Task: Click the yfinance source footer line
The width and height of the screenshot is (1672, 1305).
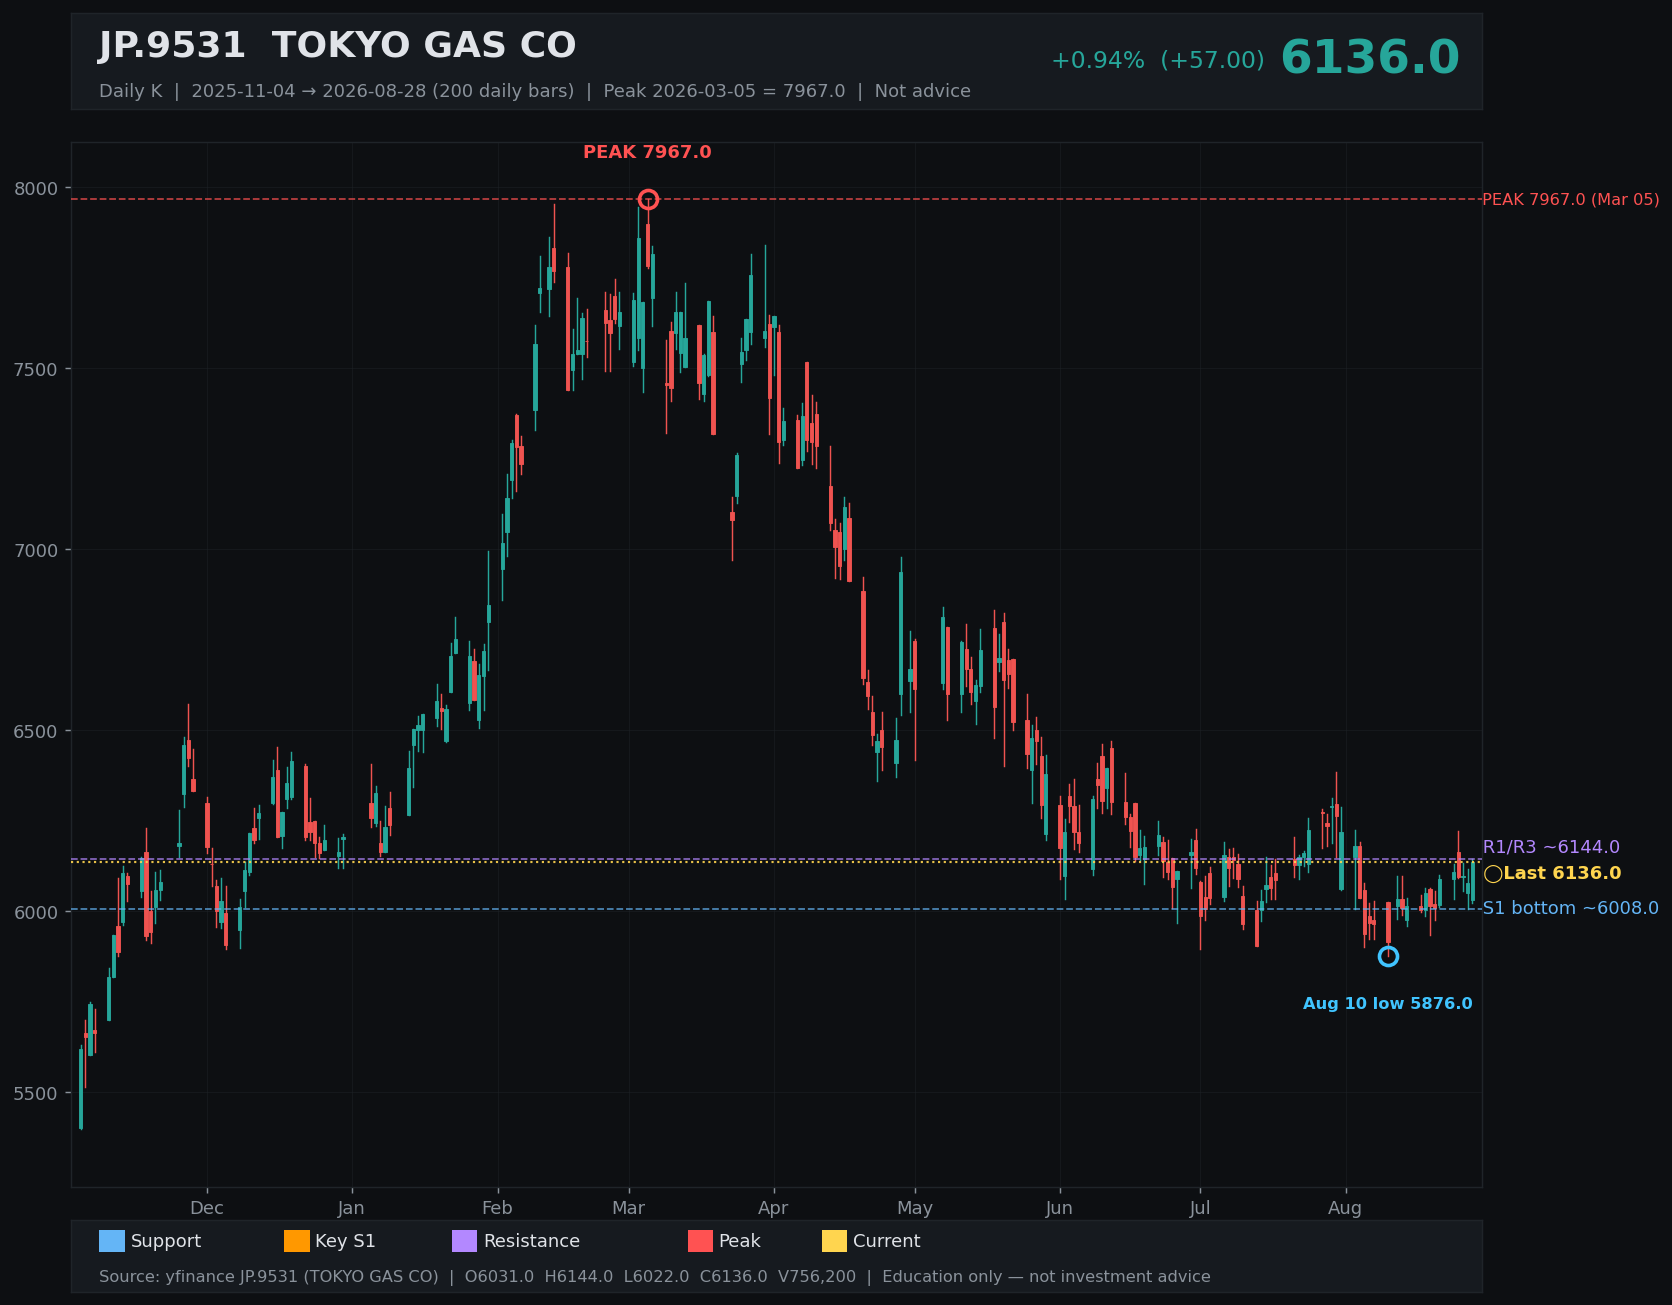Action: click(655, 1277)
